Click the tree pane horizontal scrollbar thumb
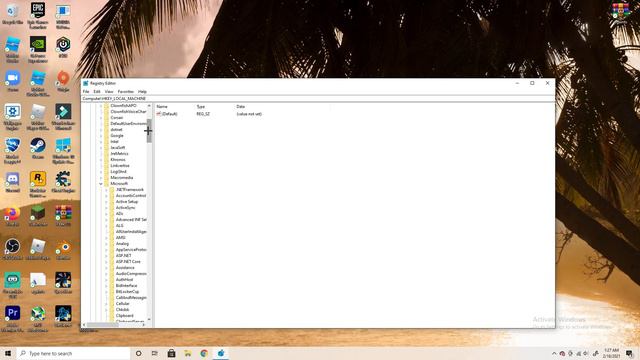640x360 pixels. [x=103, y=325]
